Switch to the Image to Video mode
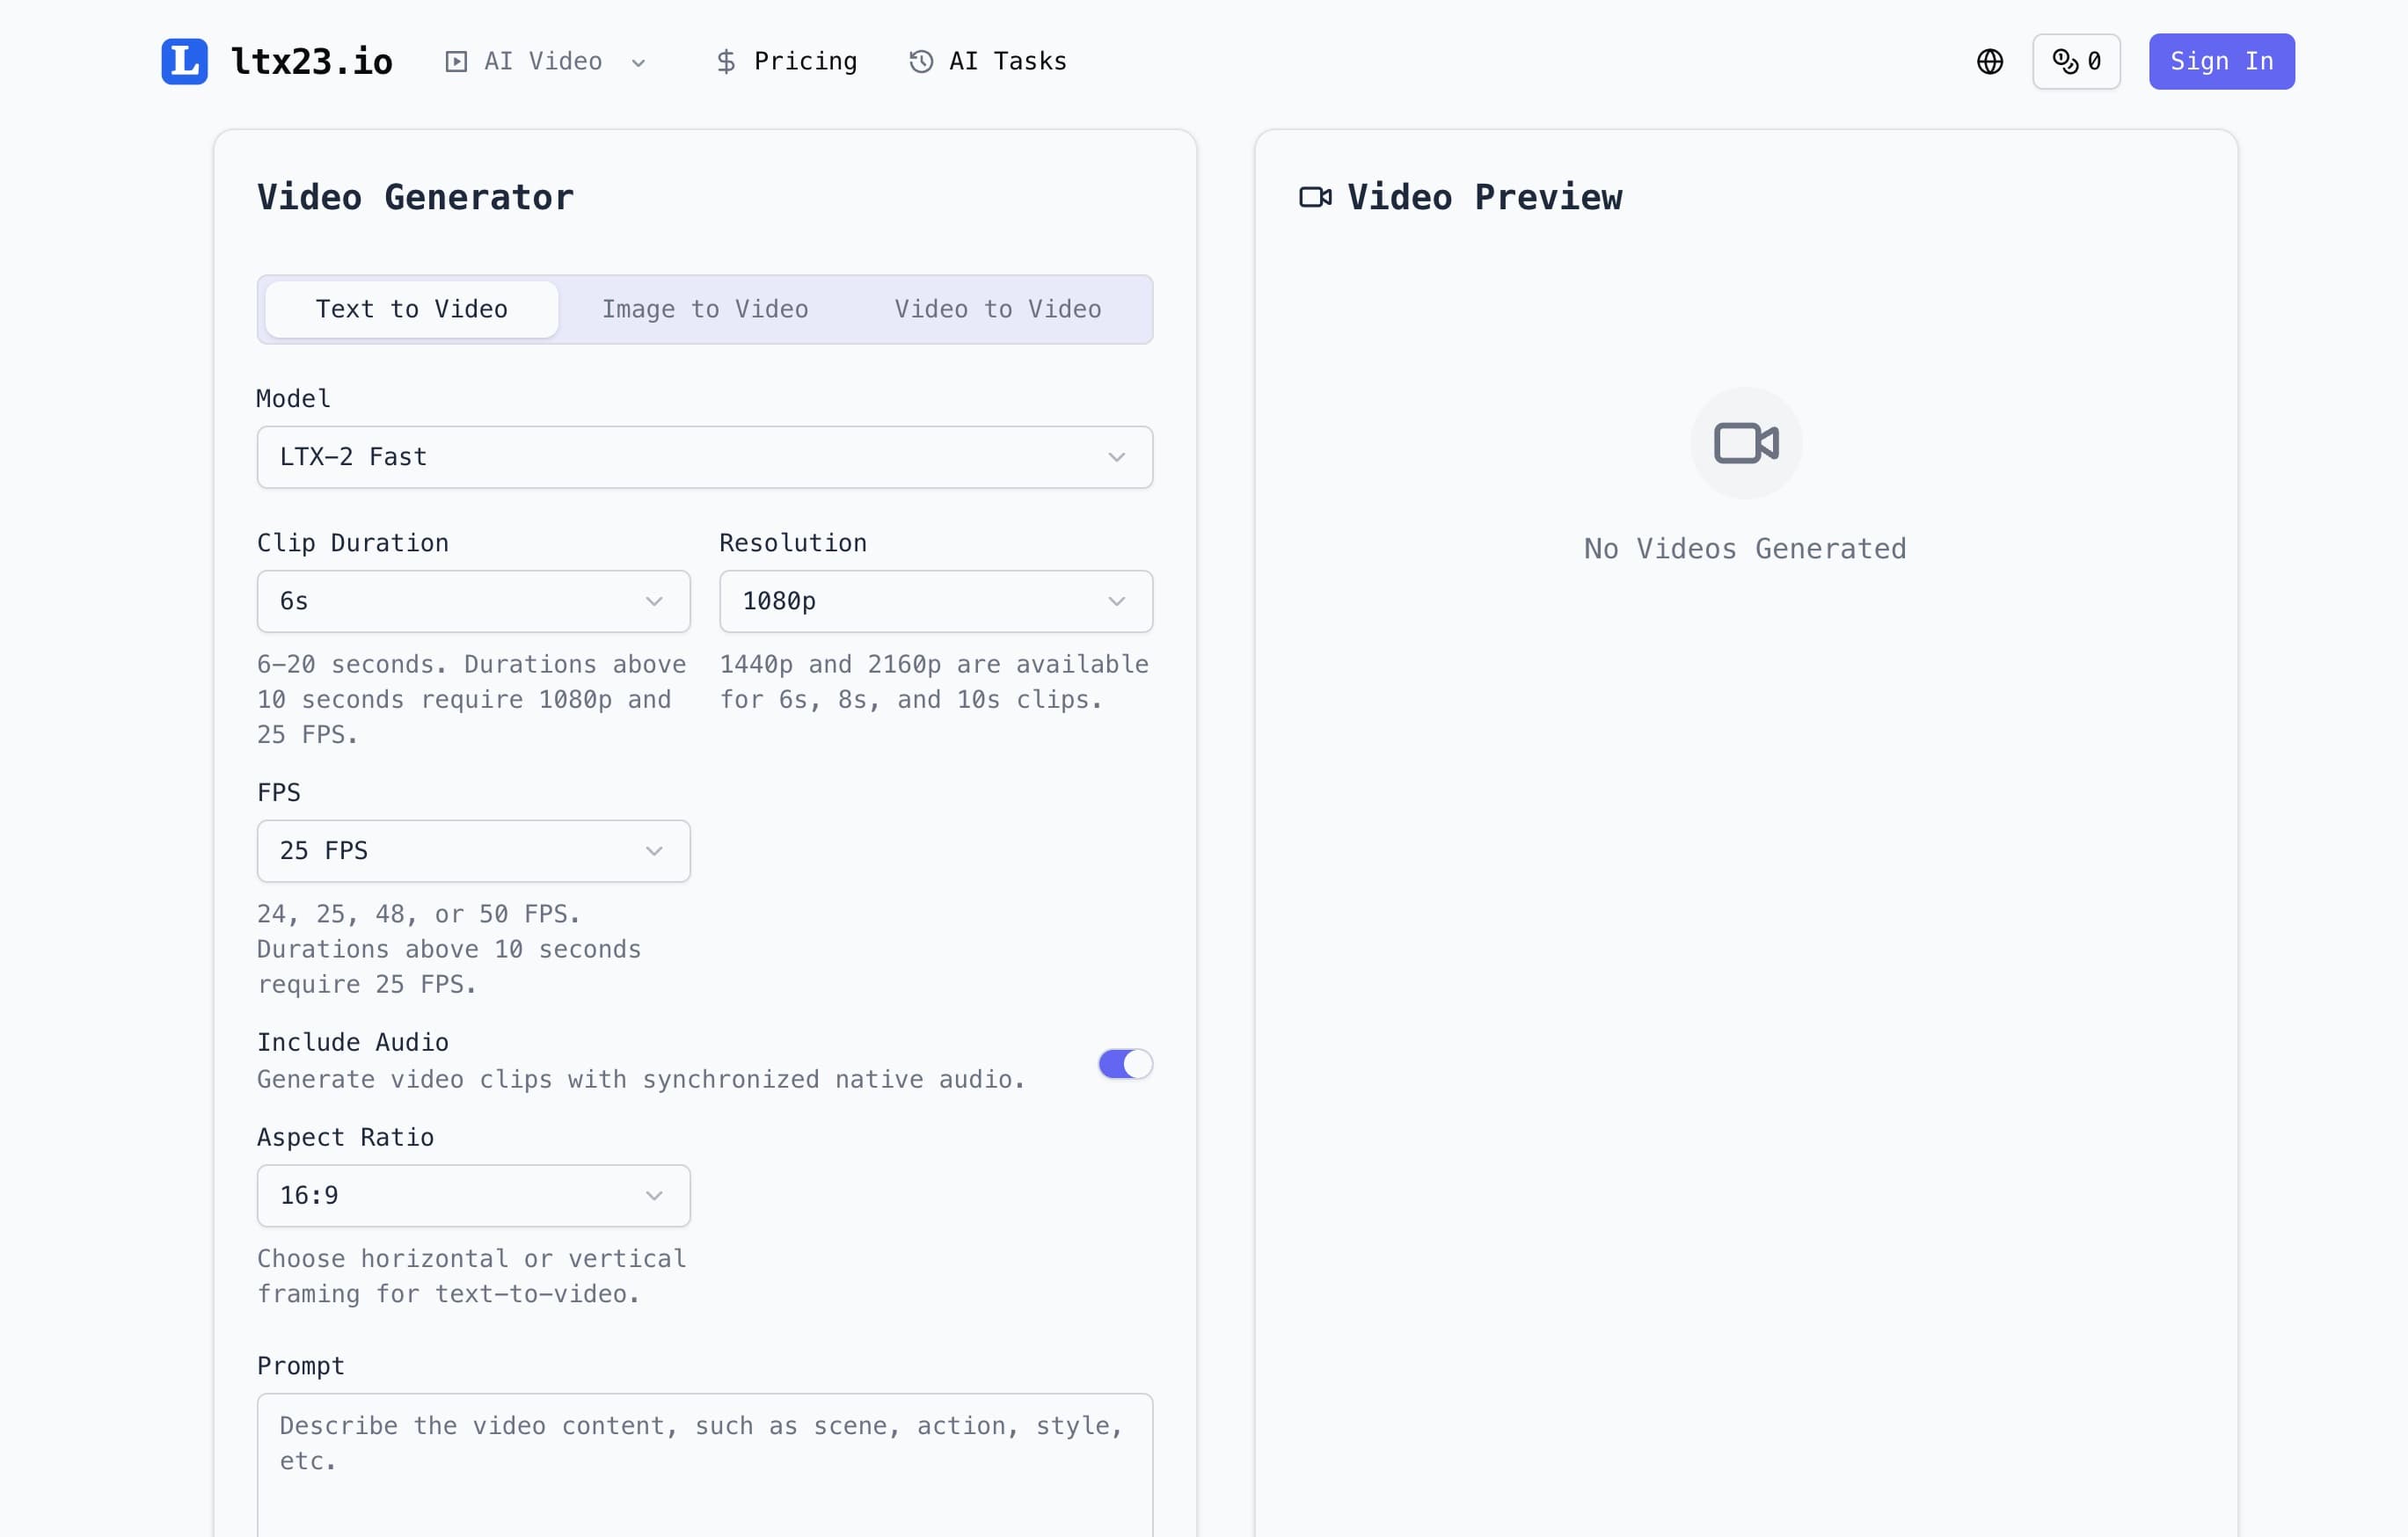2408x1537 pixels. [x=704, y=309]
